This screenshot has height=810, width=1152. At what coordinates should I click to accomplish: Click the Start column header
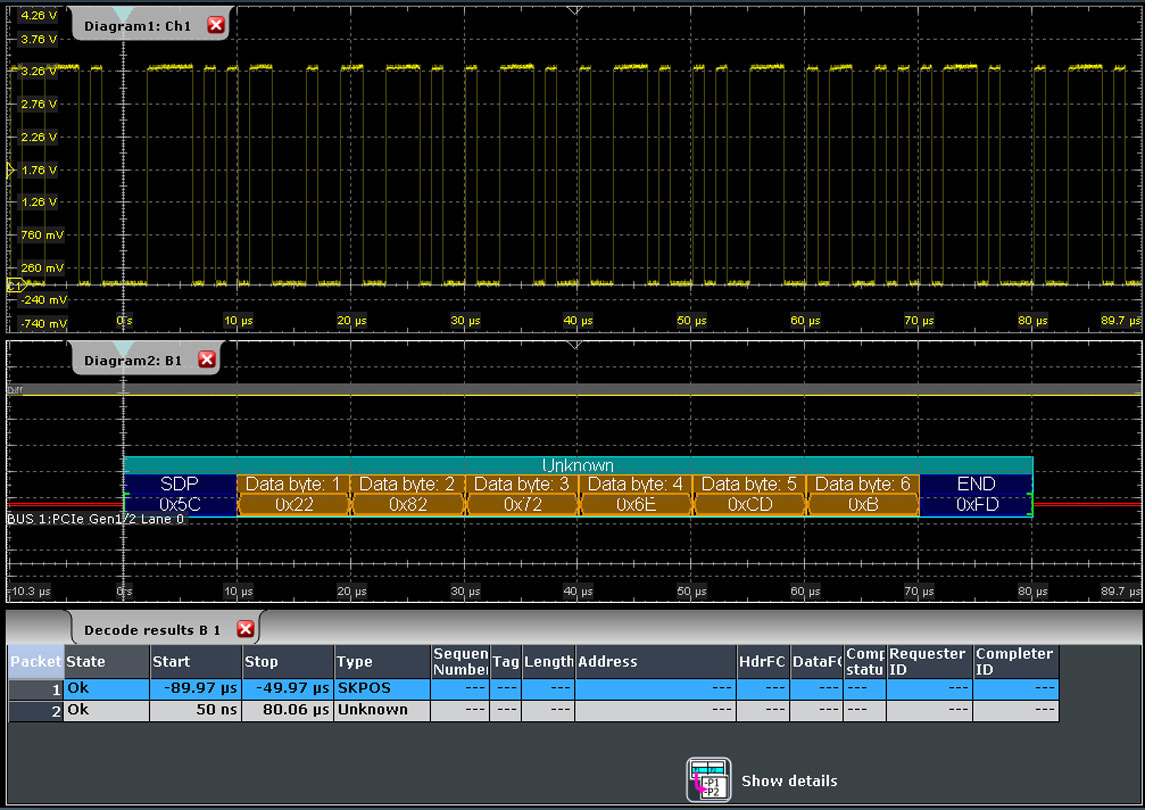[x=194, y=661]
